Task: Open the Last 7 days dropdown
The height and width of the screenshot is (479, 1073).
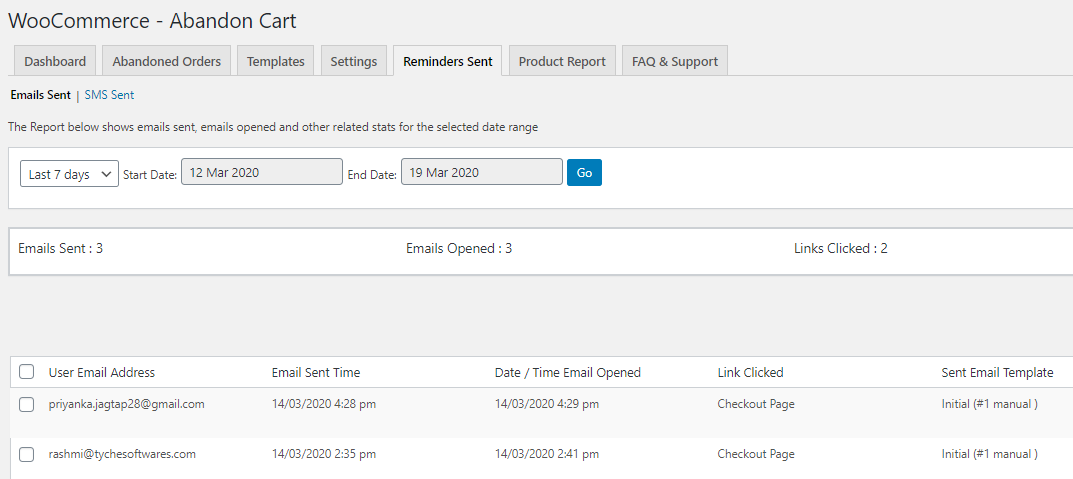Action: click(x=69, y=174)
